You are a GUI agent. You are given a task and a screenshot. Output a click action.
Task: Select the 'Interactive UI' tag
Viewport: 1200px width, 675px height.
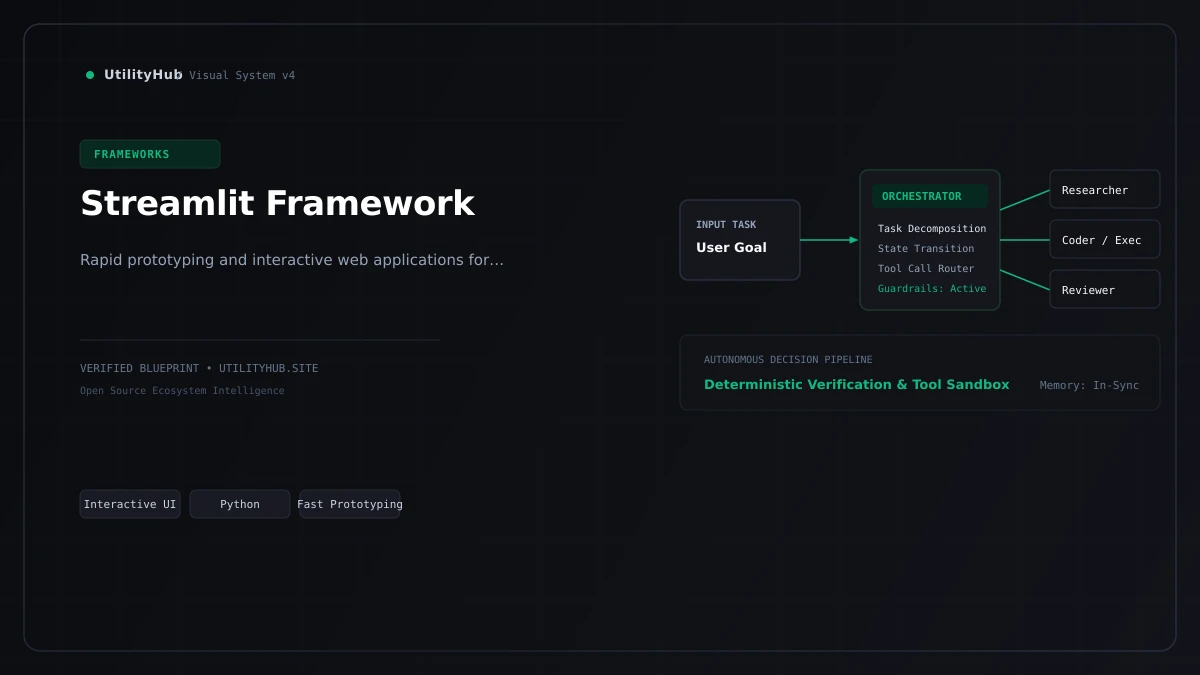point(130,504)
